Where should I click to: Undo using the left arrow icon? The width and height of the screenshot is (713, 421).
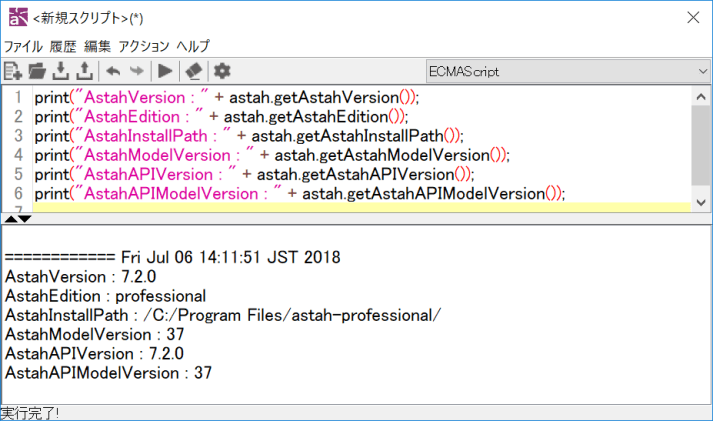tap(113, 71)
